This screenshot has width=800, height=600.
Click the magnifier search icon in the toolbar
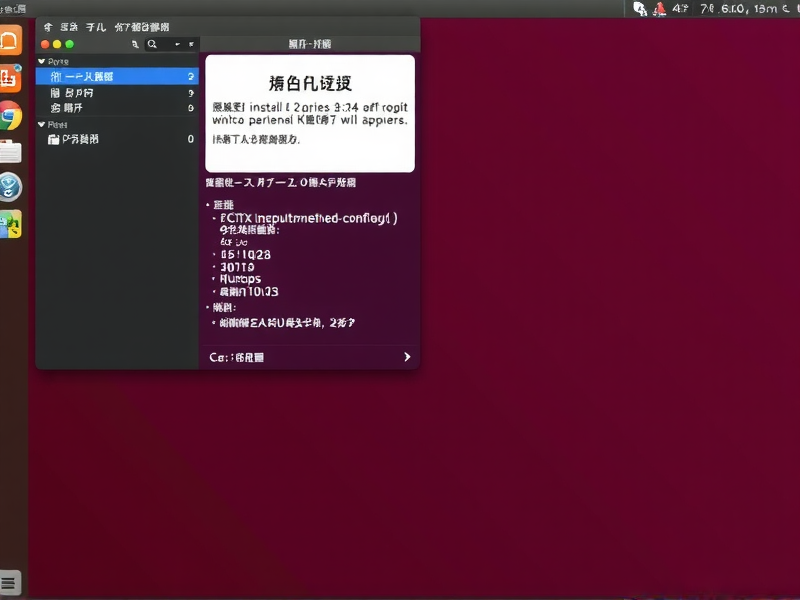pos(150,43)
